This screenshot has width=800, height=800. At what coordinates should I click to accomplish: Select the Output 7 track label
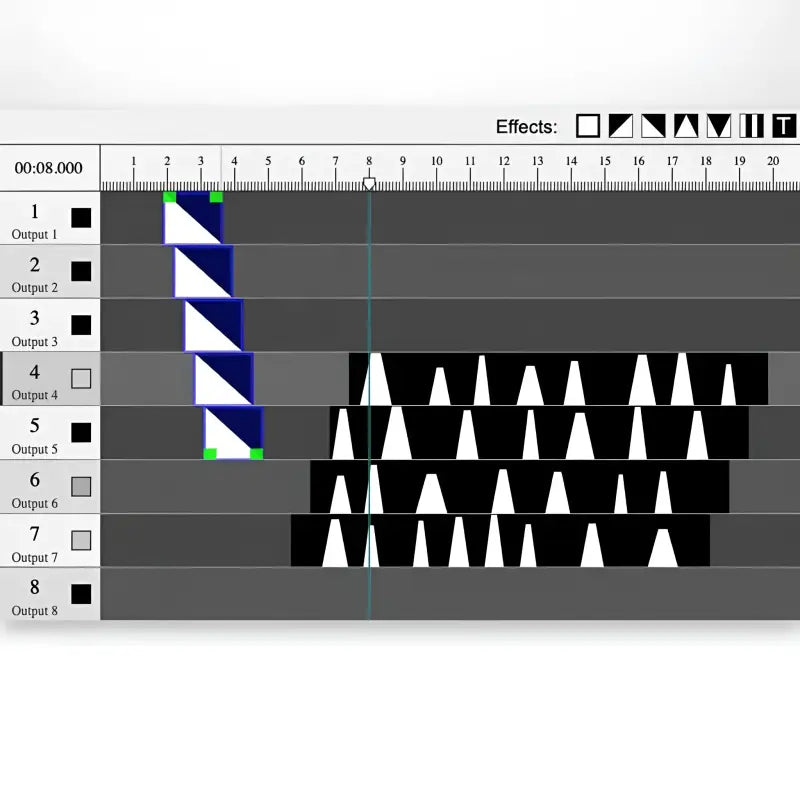pos(35,541)
